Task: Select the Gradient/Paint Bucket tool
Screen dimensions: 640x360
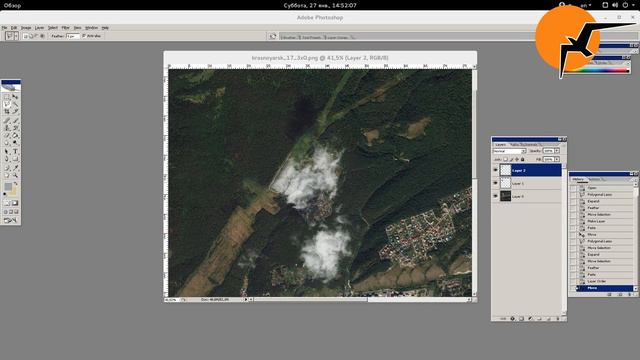Action: [x=16, y=135]
